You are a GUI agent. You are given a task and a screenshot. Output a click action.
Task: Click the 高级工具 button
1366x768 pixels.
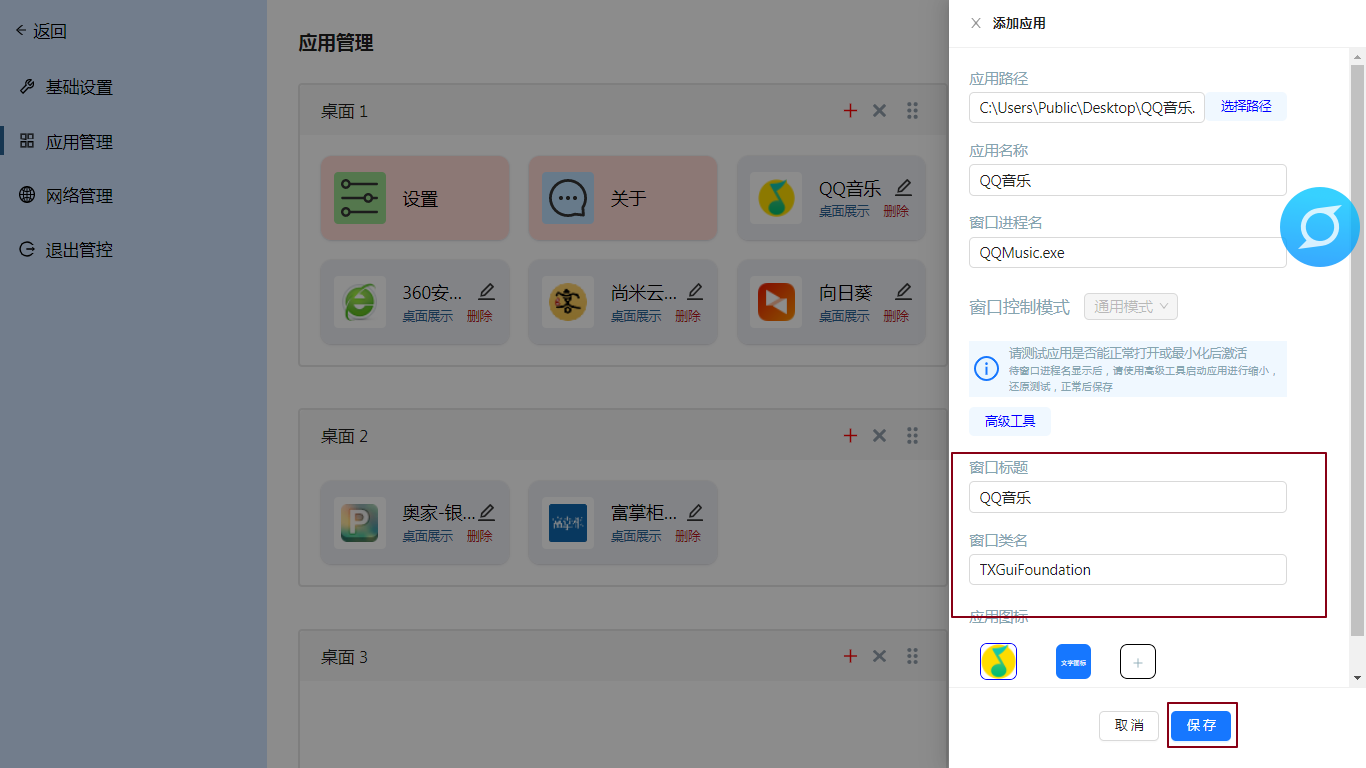[1010, 421]
